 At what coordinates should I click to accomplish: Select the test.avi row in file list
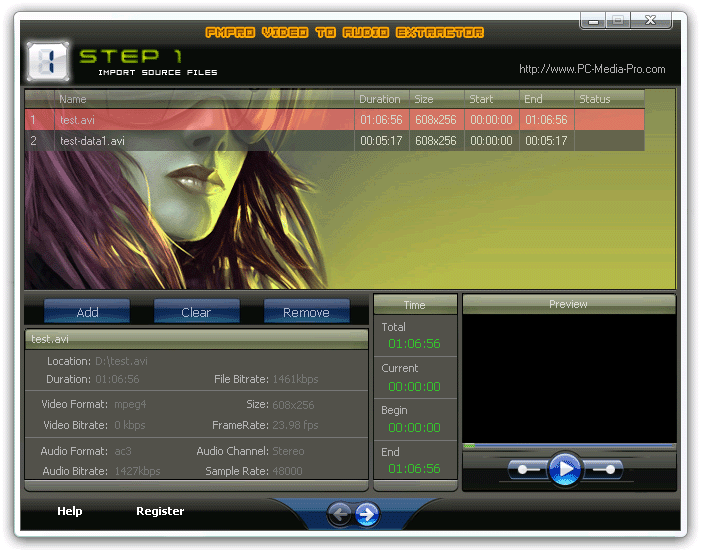334,120
